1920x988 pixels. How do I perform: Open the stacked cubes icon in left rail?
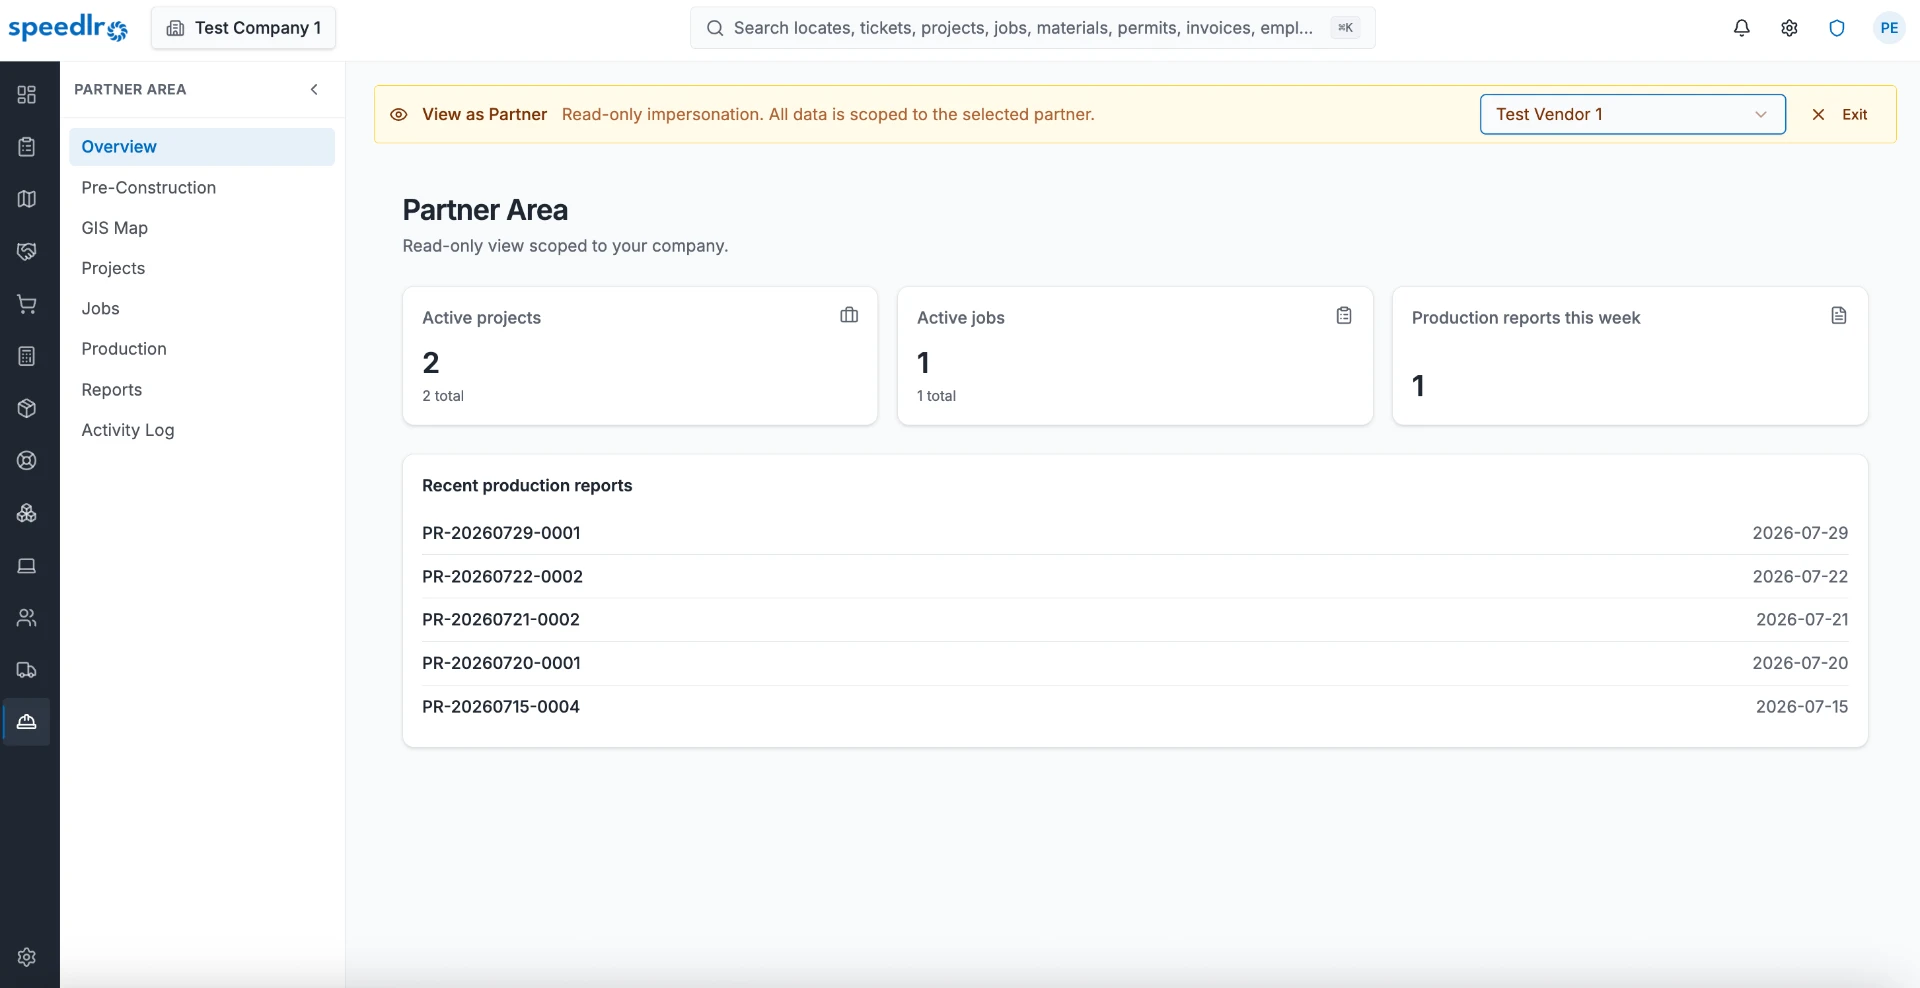point(27,513)
